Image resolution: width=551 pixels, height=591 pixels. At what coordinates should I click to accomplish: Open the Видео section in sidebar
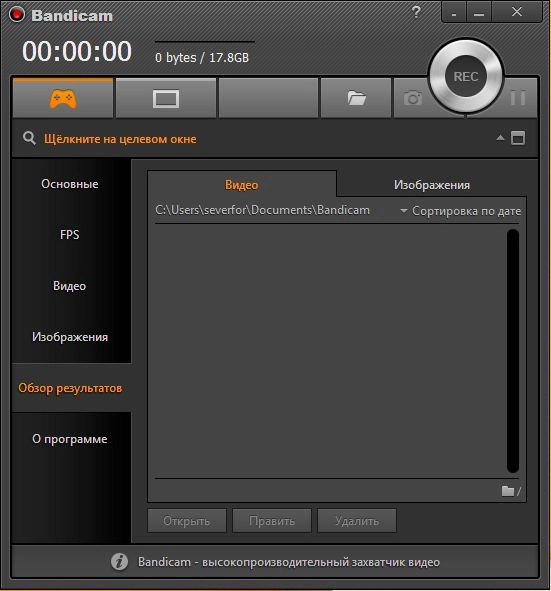click(x=70, y=286)
